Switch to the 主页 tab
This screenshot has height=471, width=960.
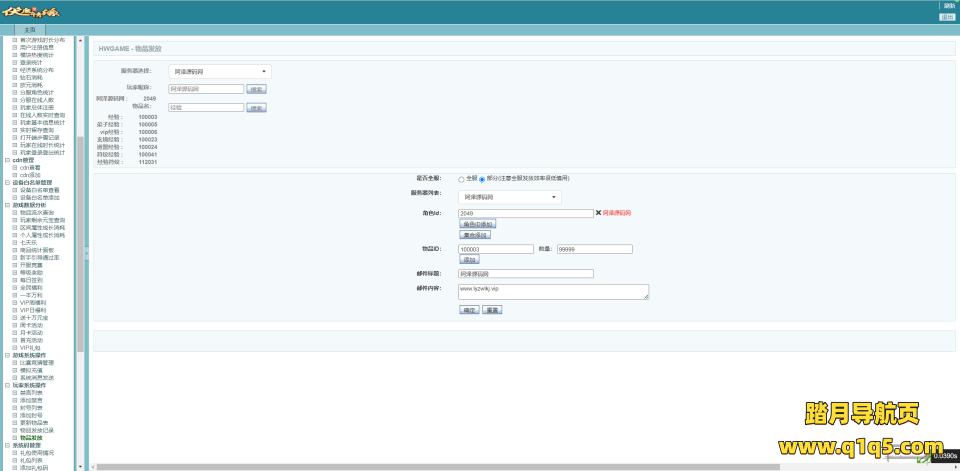click(x=30, y=30)
